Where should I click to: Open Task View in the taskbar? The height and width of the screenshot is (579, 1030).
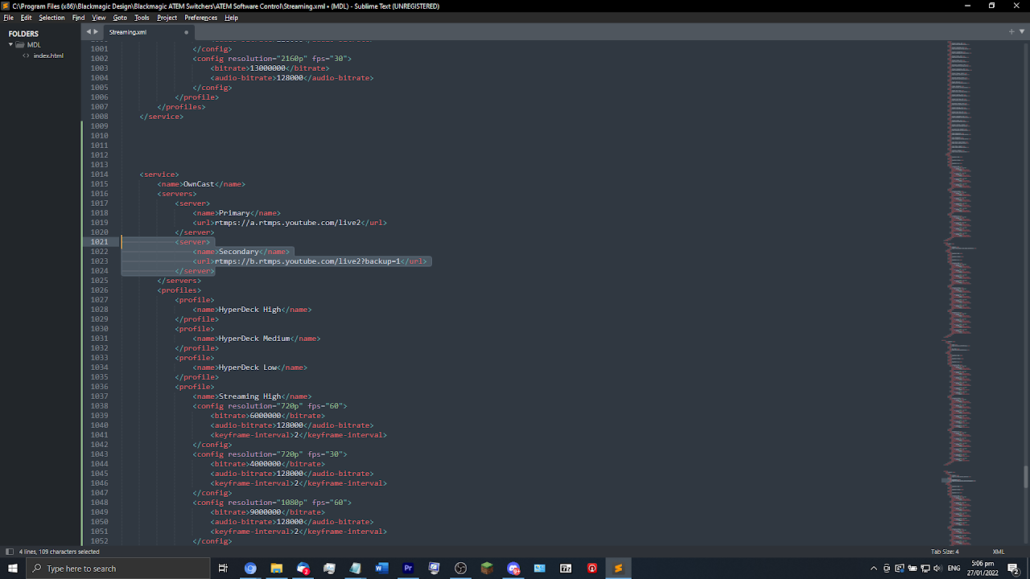pos(223,568)
